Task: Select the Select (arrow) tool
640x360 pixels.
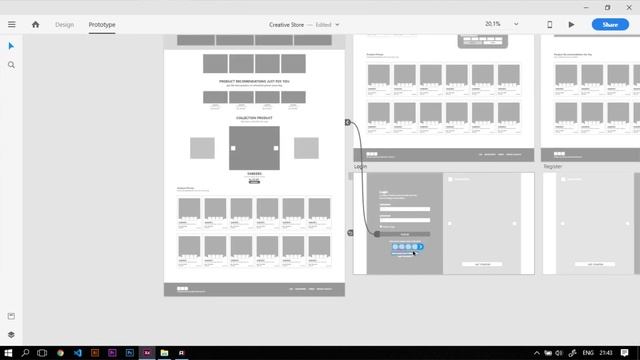Action: (x=11, y=46)
